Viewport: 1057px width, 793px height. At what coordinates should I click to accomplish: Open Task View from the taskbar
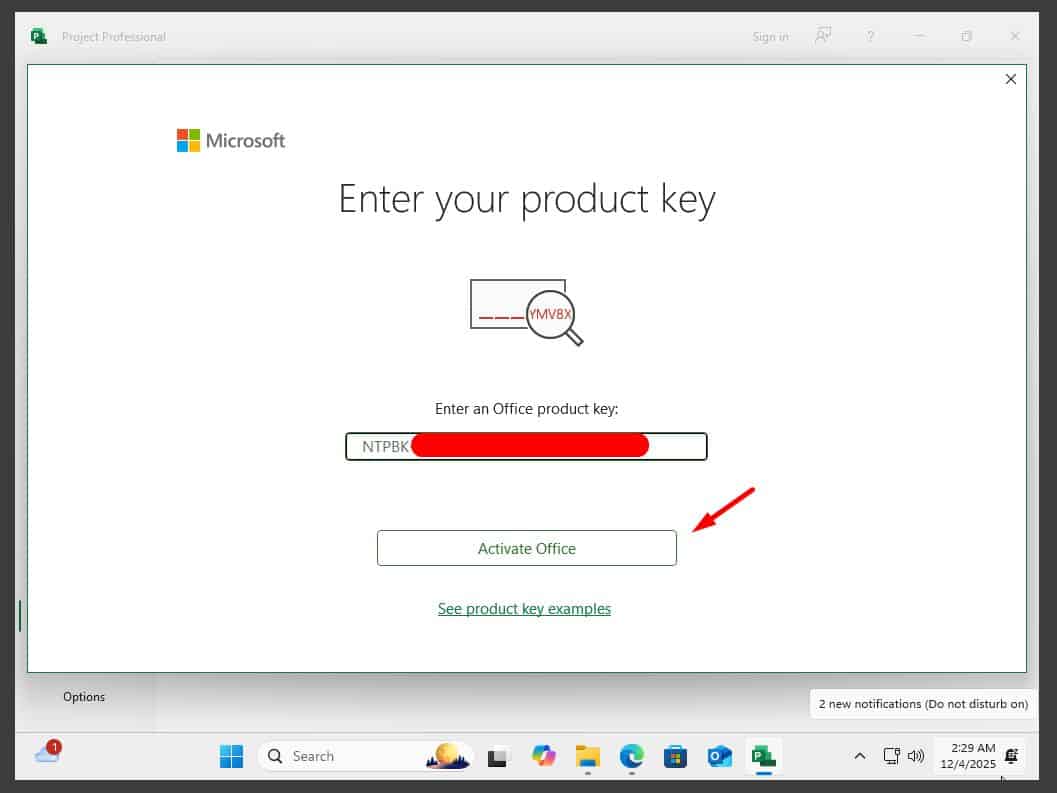497,757
